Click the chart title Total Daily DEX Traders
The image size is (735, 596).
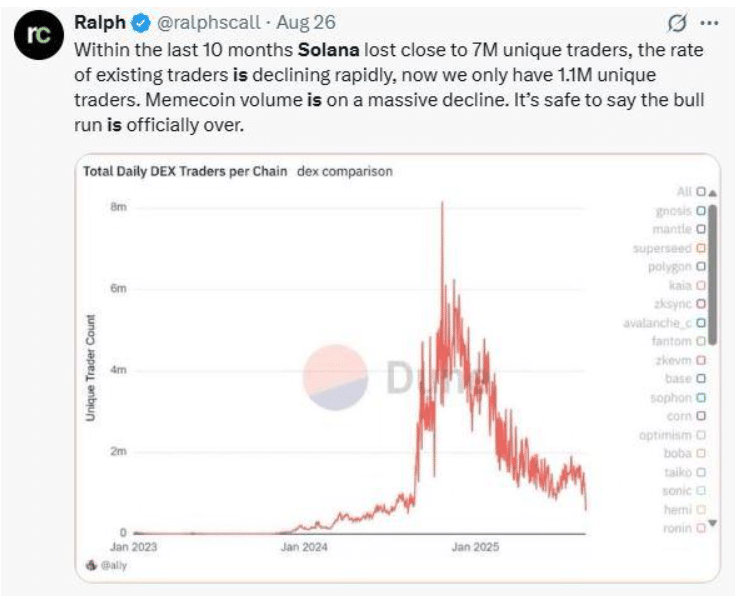tap(184, 171)
